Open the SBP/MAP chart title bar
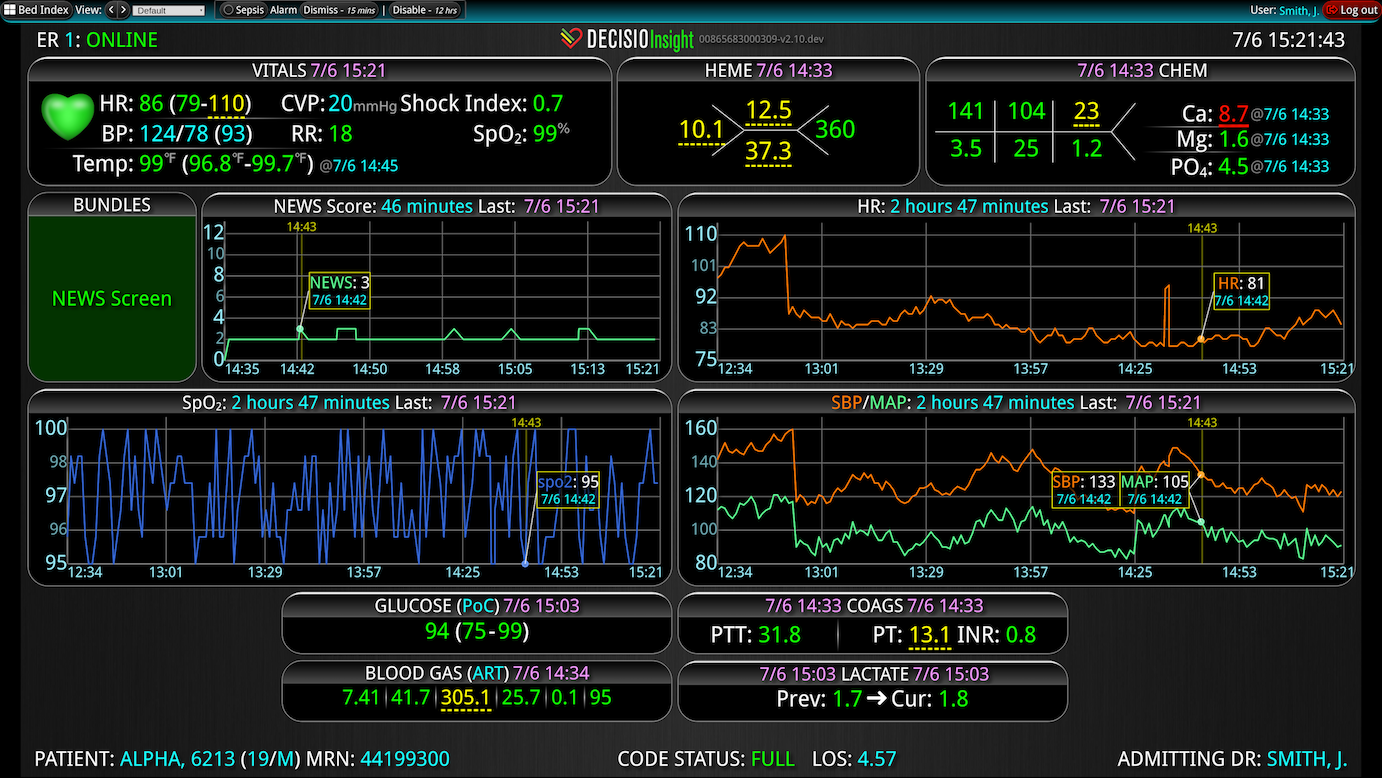 (1016, 402)
